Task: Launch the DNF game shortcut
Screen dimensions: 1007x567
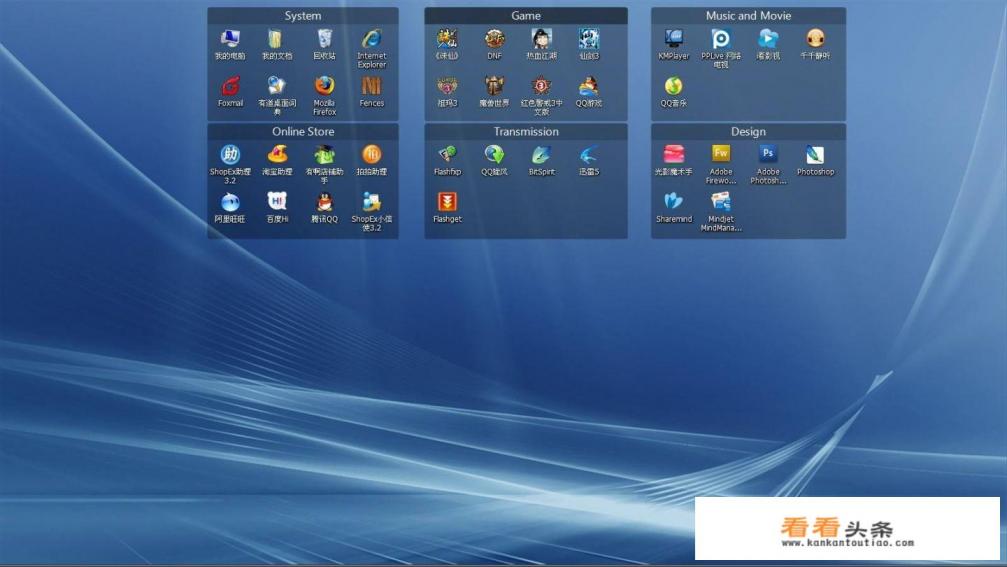Action: (495, 40)
